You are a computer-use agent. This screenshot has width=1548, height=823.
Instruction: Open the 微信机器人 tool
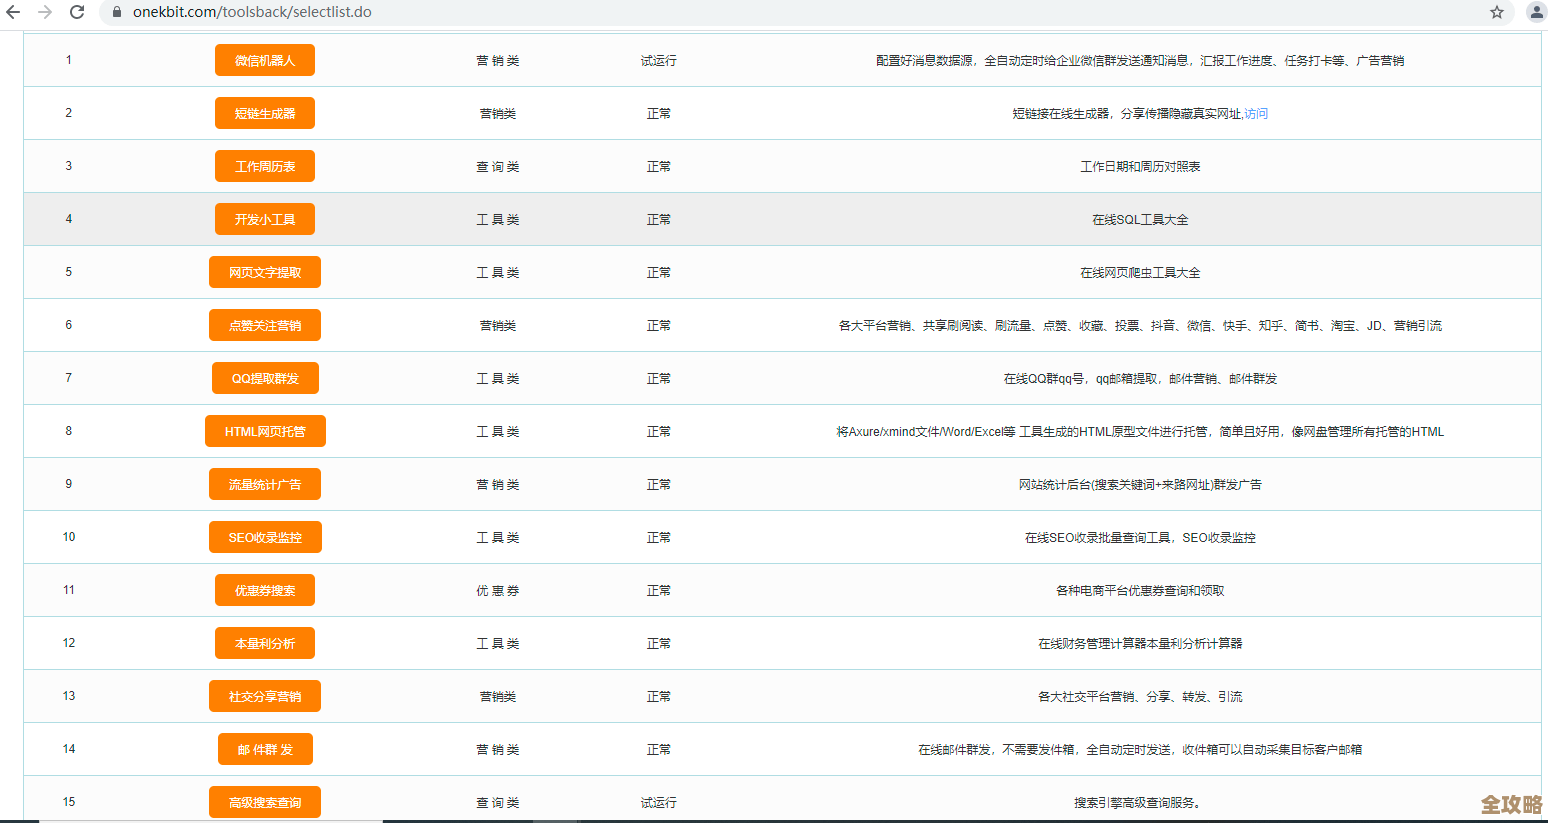click(264, 60)
